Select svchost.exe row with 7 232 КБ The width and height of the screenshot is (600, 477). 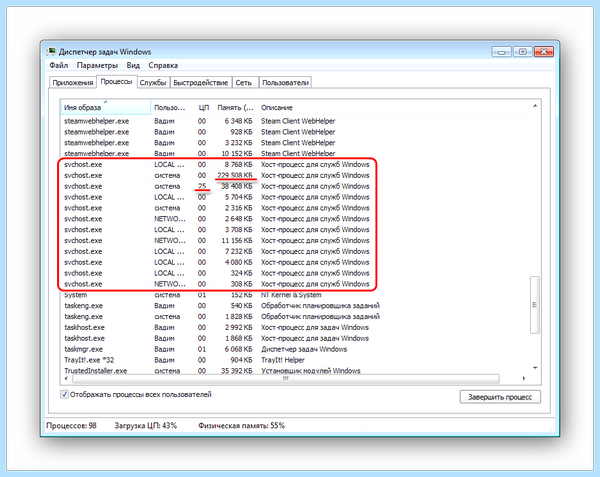(x=295, y=251)
